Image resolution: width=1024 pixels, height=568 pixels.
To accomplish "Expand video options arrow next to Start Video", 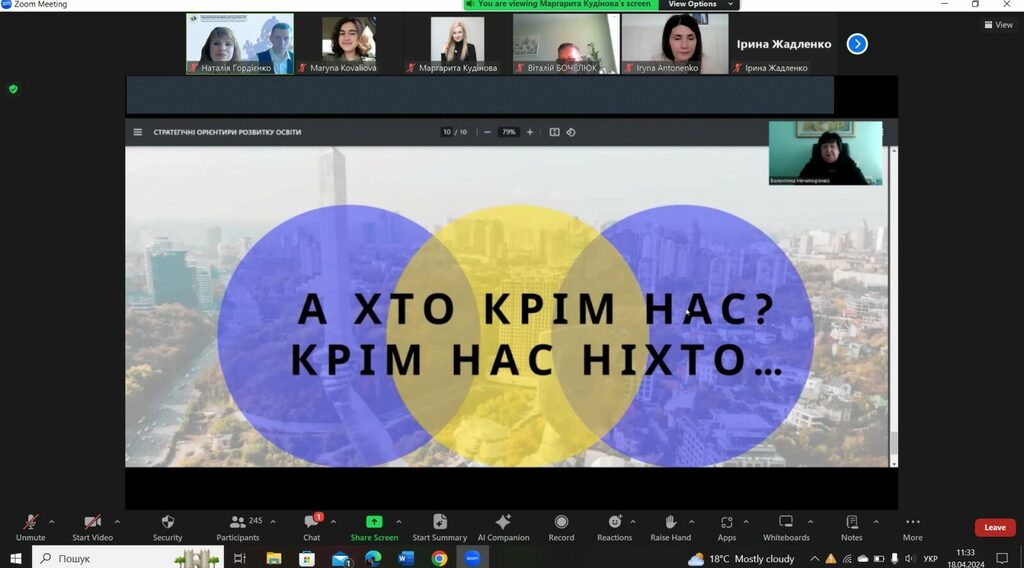I will click(x=117, y=521).
